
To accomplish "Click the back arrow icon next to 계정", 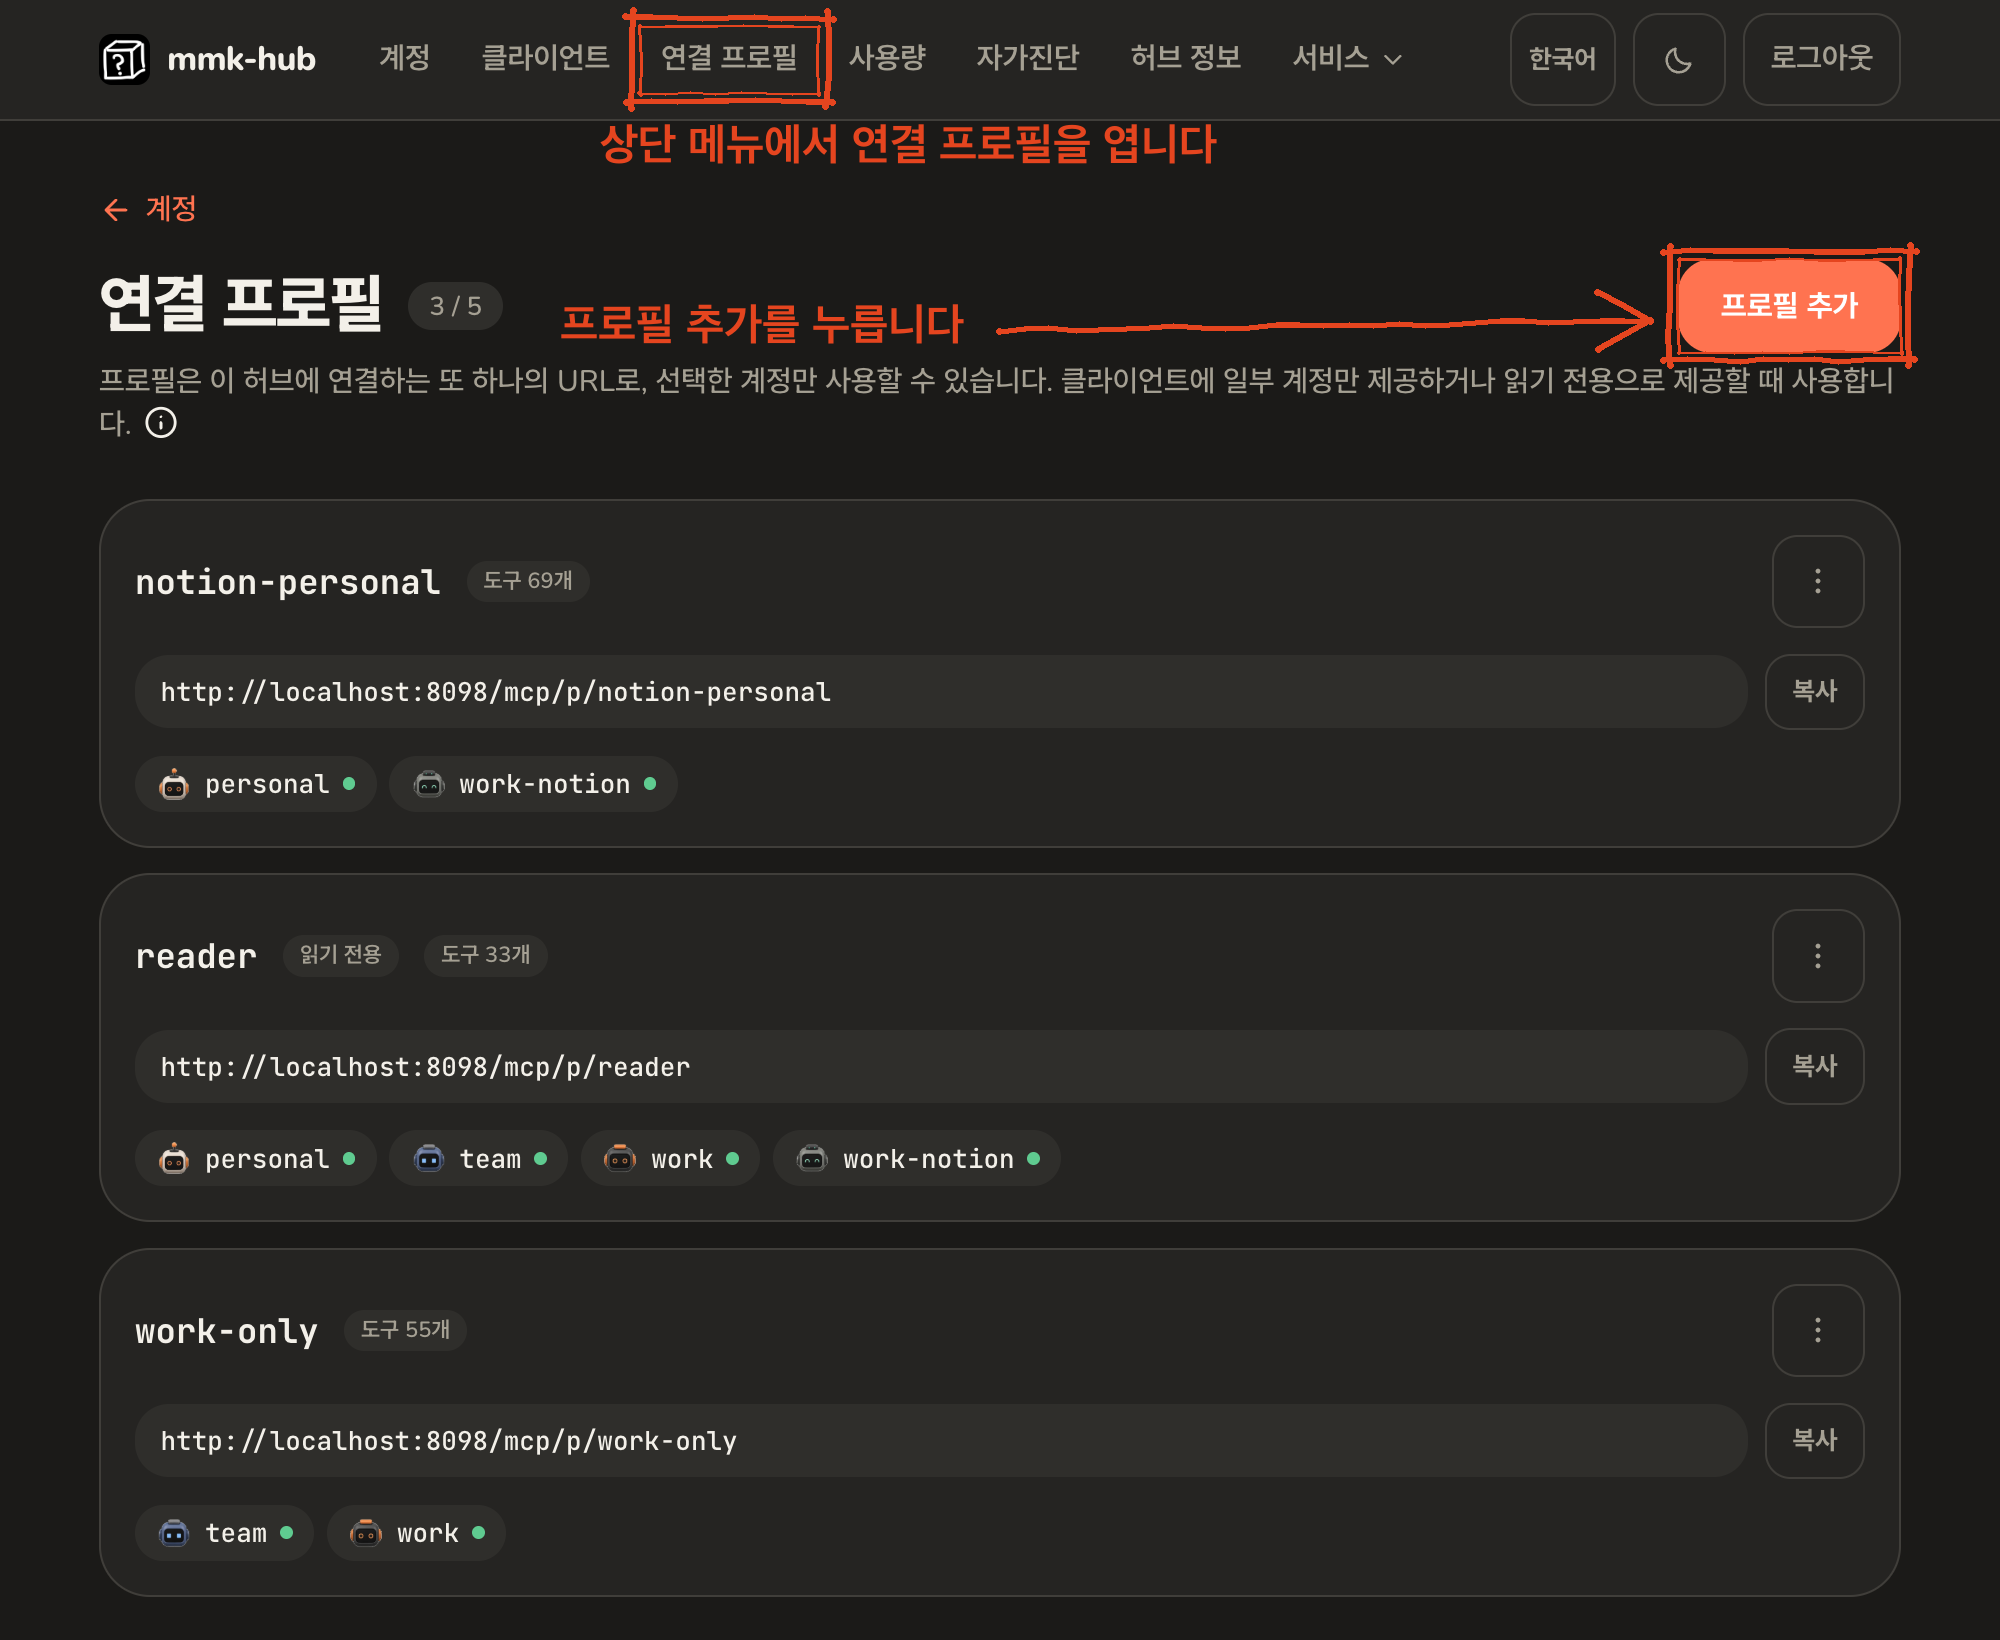I will tap(116, 209).
